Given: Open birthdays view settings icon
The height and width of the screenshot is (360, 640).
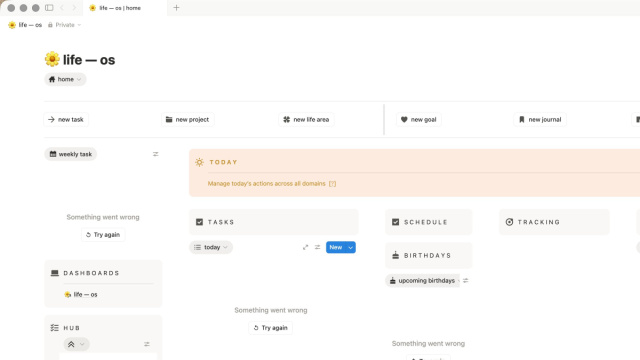Looking at the screenshot, I should coord(466,280).
